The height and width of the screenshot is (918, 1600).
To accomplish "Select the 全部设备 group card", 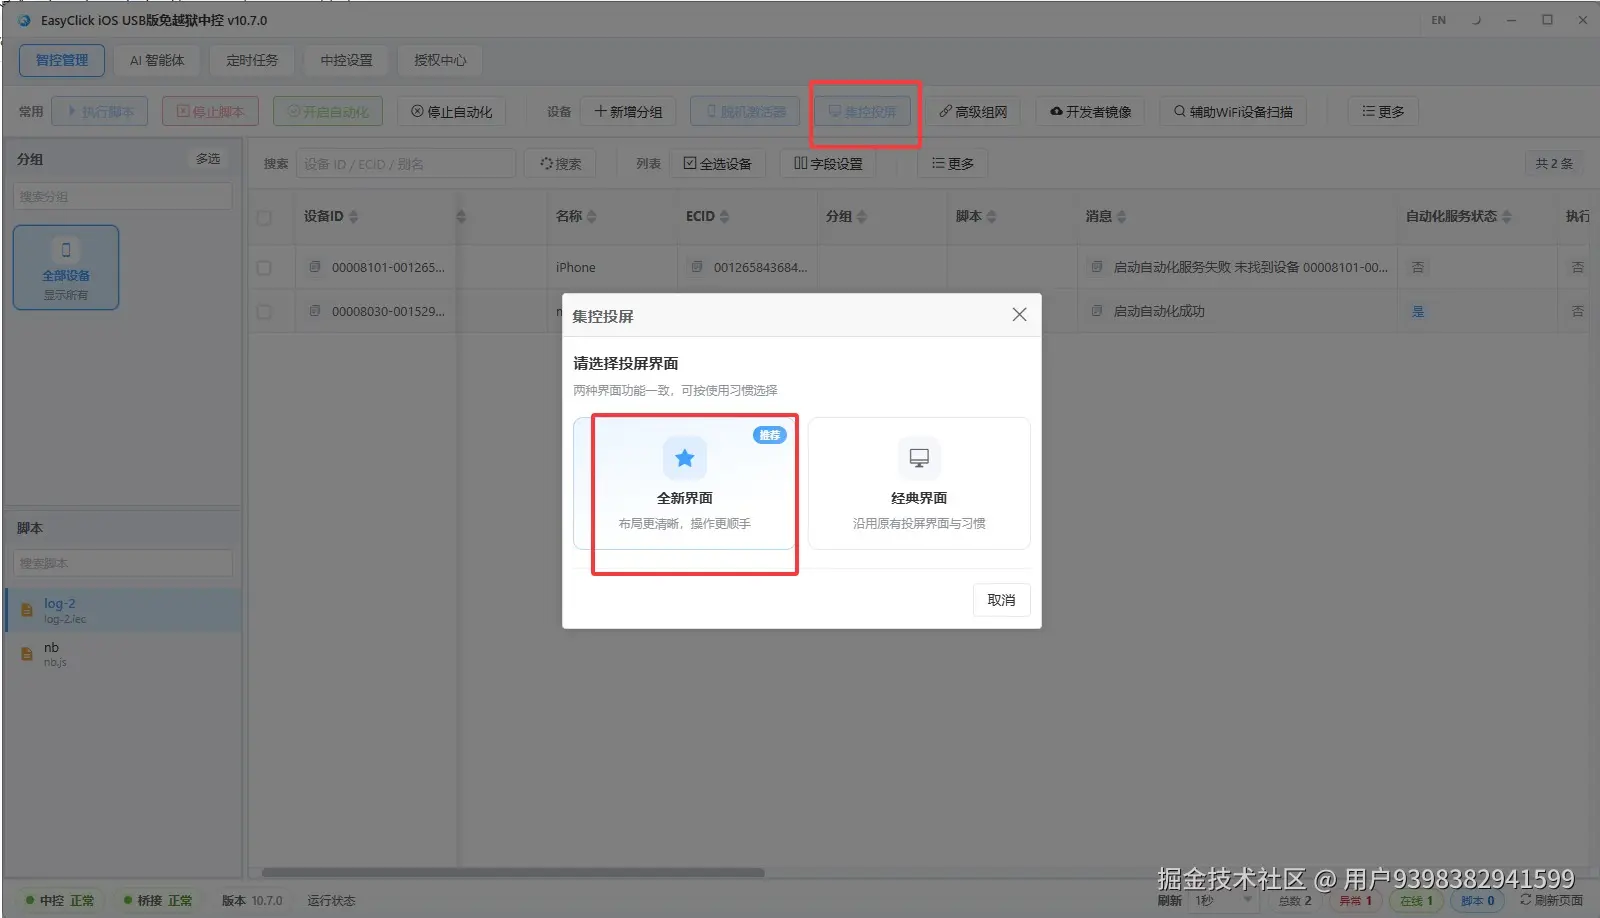I will tap(66, 267).
